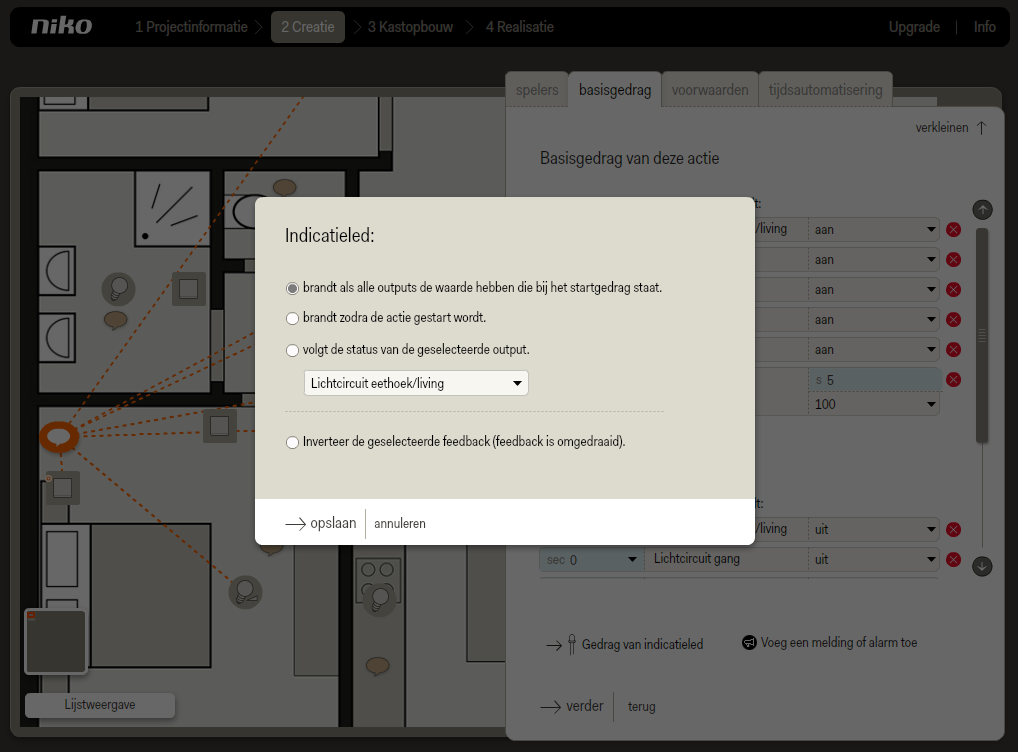1018x752 pixels.
Task: Click the light bulb icon on the kitchen cooktop
Action: (380, 599)
